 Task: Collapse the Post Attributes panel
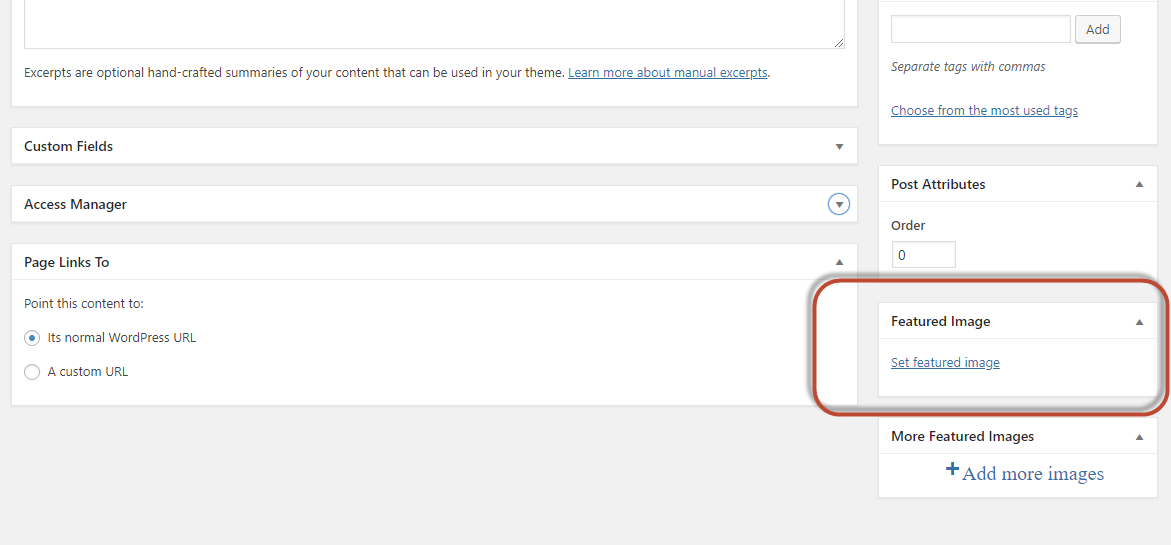(x=1139, y=185)
